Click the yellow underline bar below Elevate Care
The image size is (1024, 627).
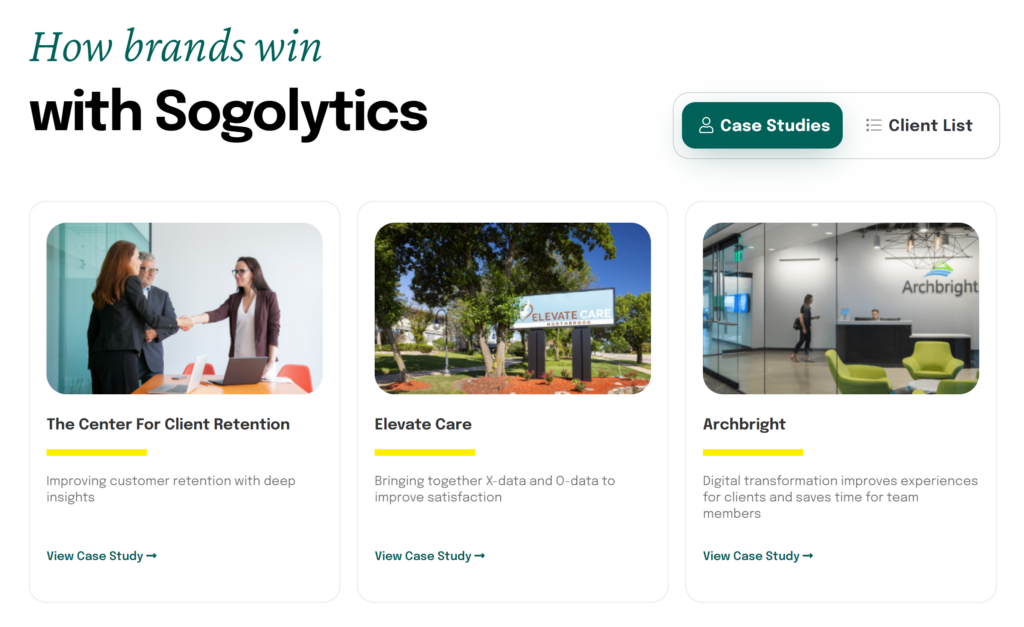424,453
